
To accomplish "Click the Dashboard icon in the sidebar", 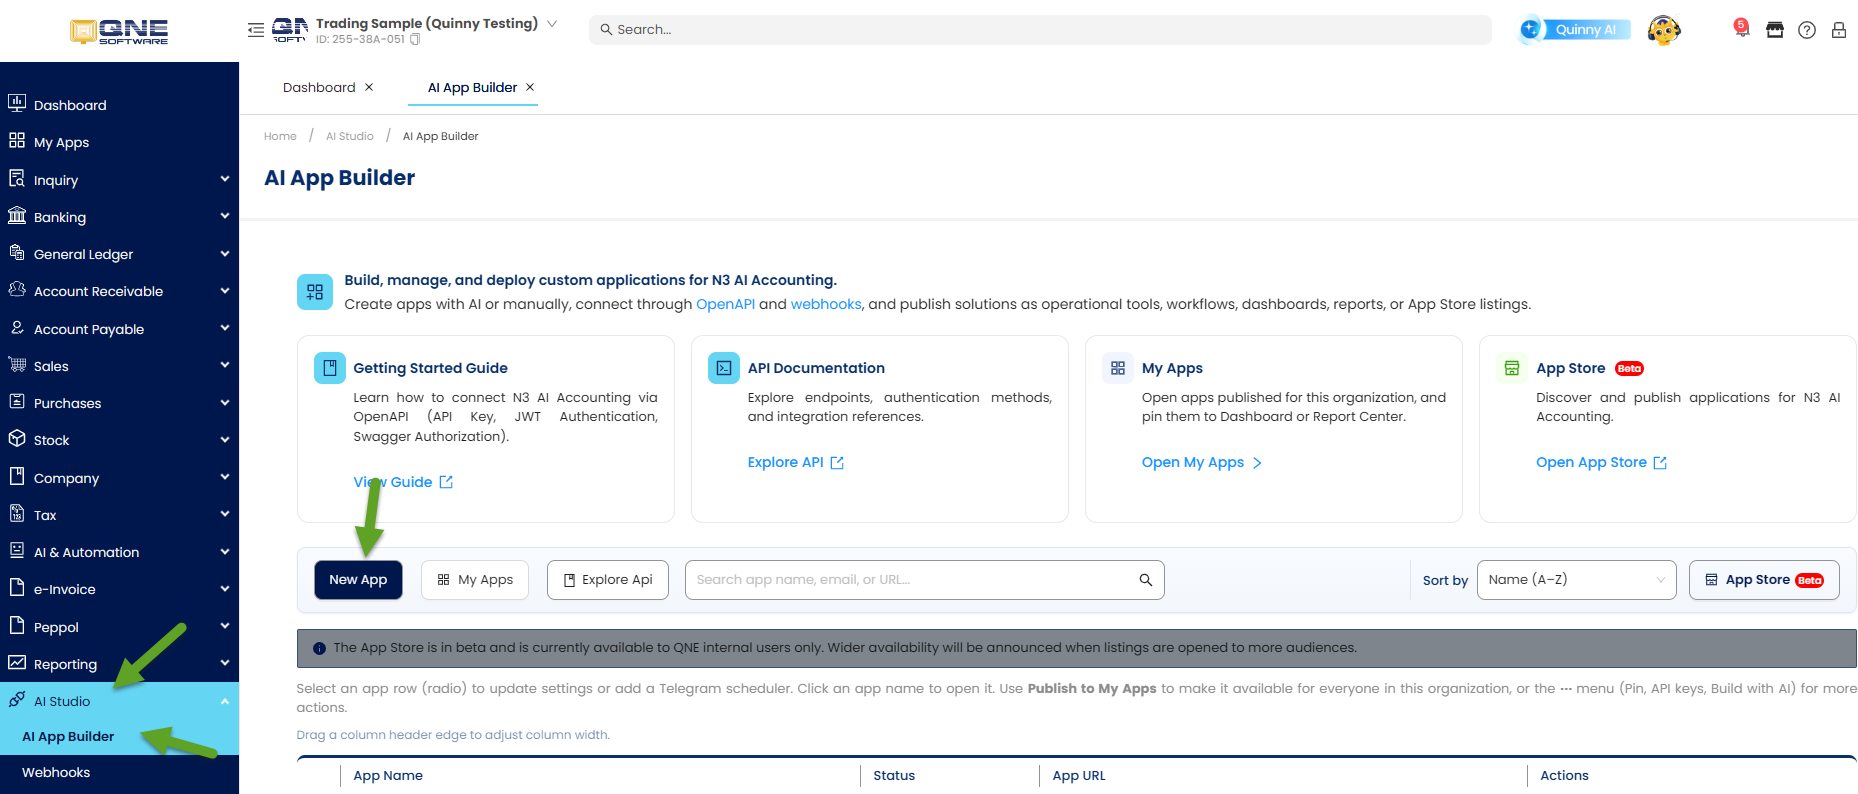I will [17, 103].
